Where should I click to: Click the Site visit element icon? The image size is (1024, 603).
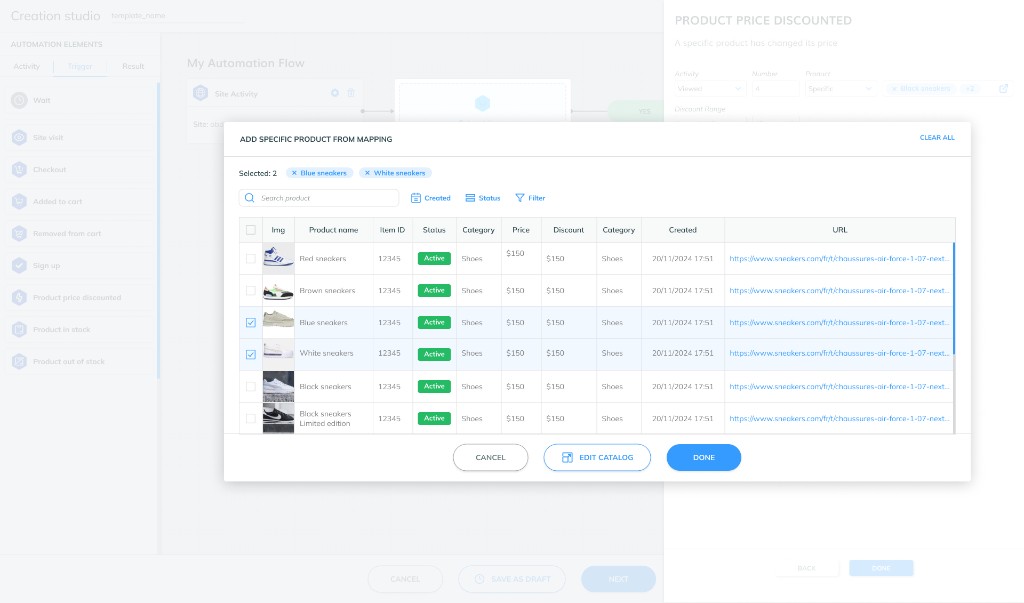click(20, 137)
